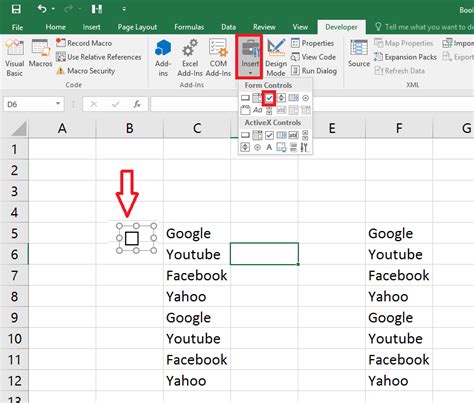The image size is (474, 403).
Task: Select ActiveX Command Button icon
Action: (x=245, y=135)
